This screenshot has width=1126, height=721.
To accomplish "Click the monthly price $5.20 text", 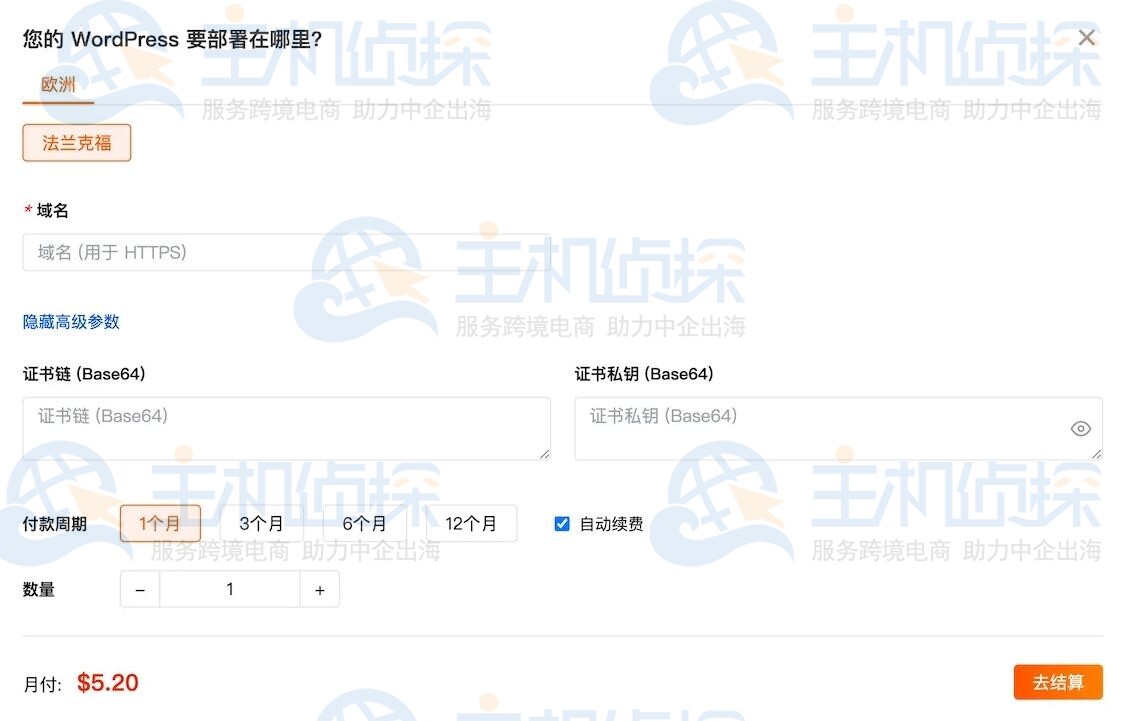I will tap(108, 682).
